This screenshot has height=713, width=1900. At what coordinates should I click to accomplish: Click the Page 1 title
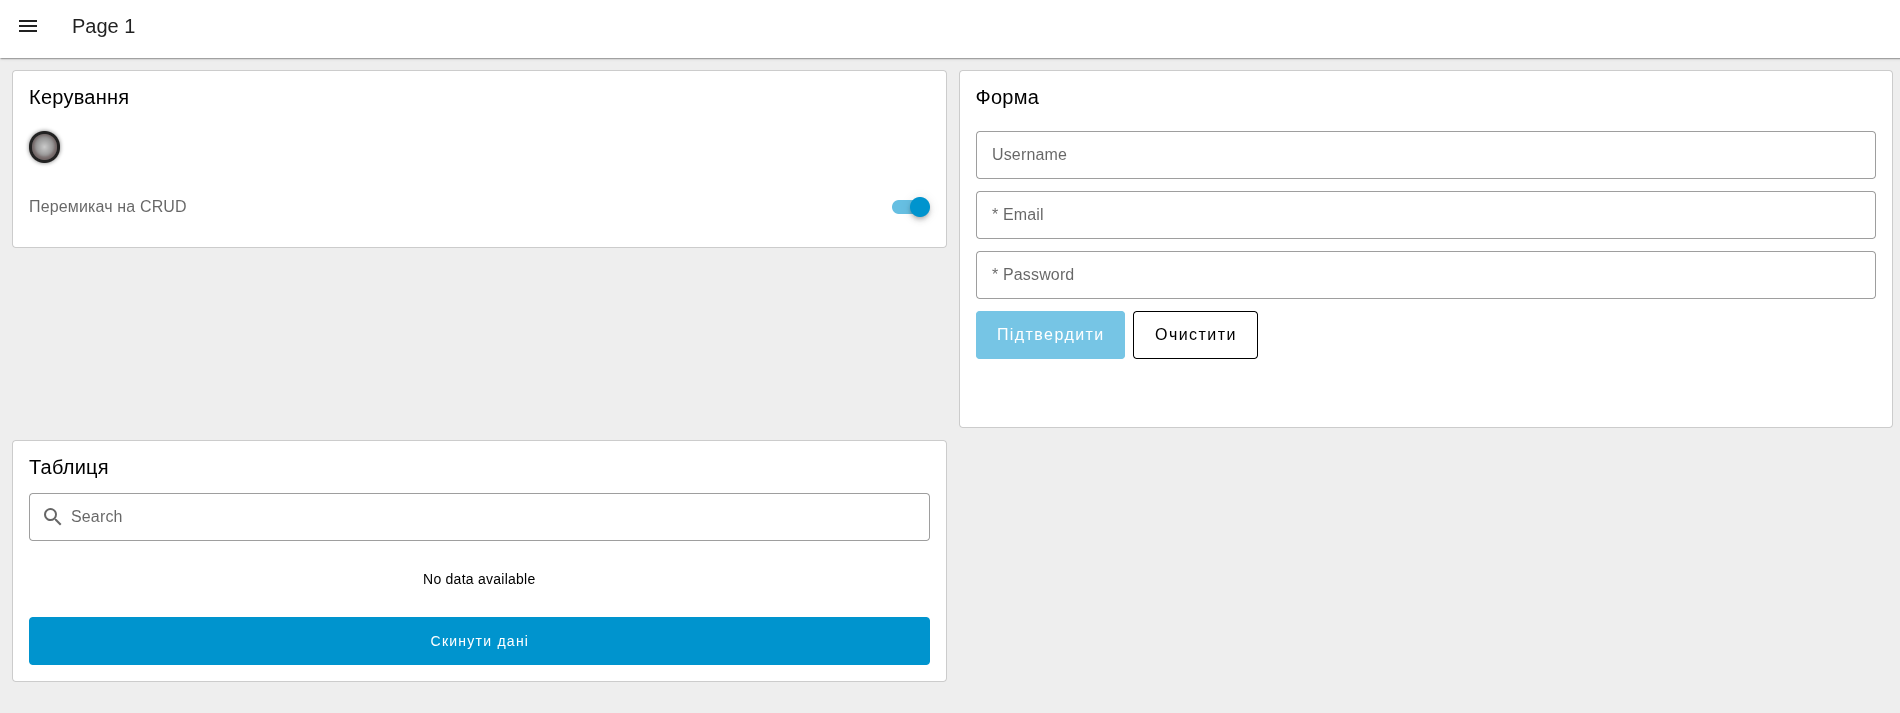(x=103, y=27)
